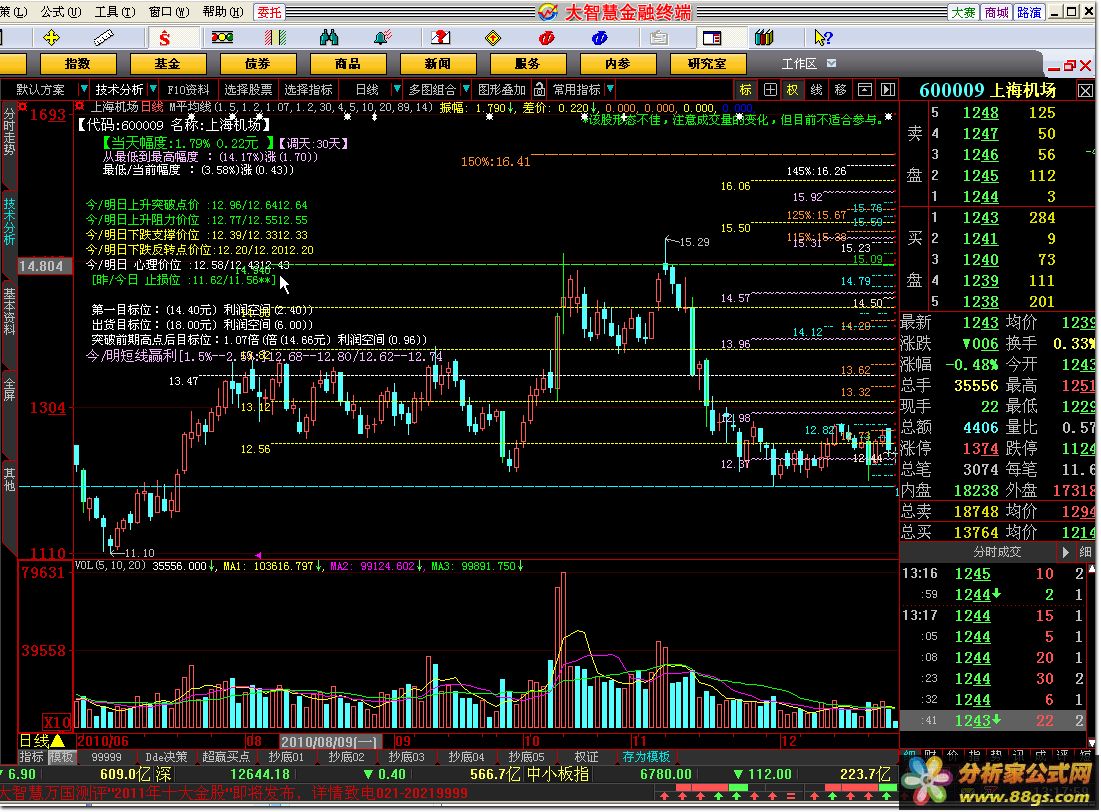Click the 选择指标 button
The image size is (1101, 812).
pyautogui.click(x=309, y=89)
